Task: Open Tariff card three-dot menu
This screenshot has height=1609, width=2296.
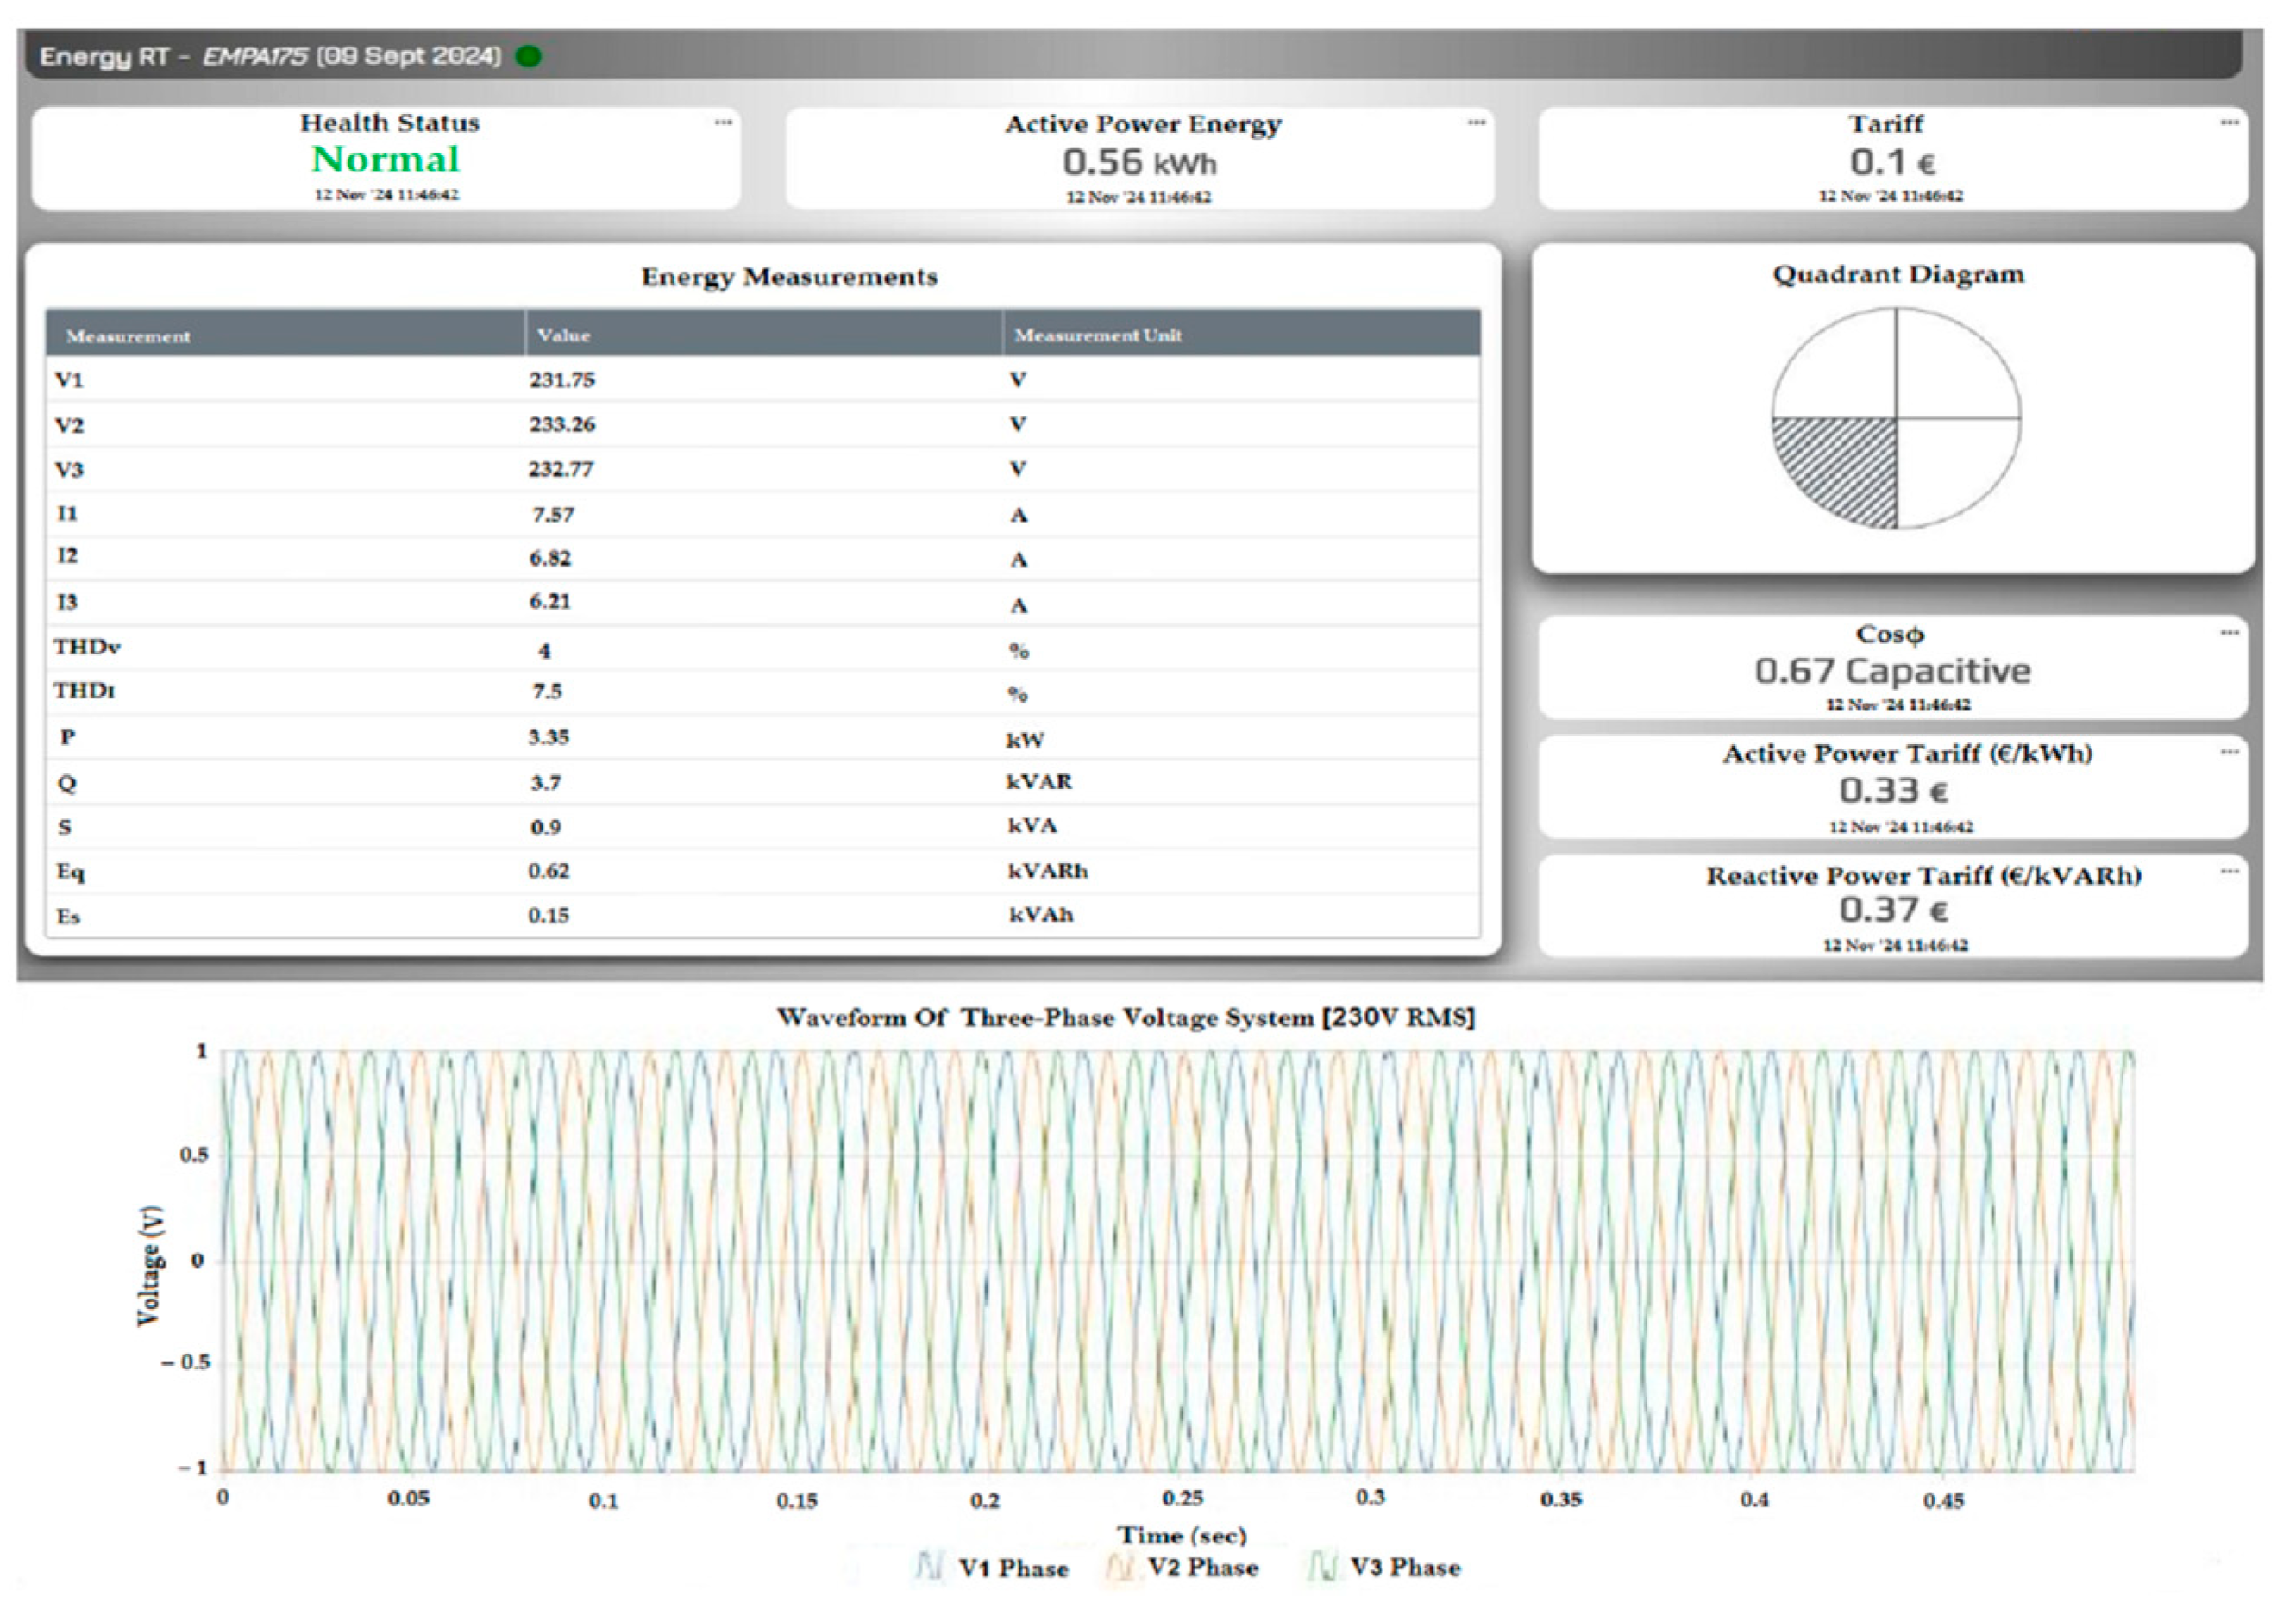Action: click(2229, 123)
